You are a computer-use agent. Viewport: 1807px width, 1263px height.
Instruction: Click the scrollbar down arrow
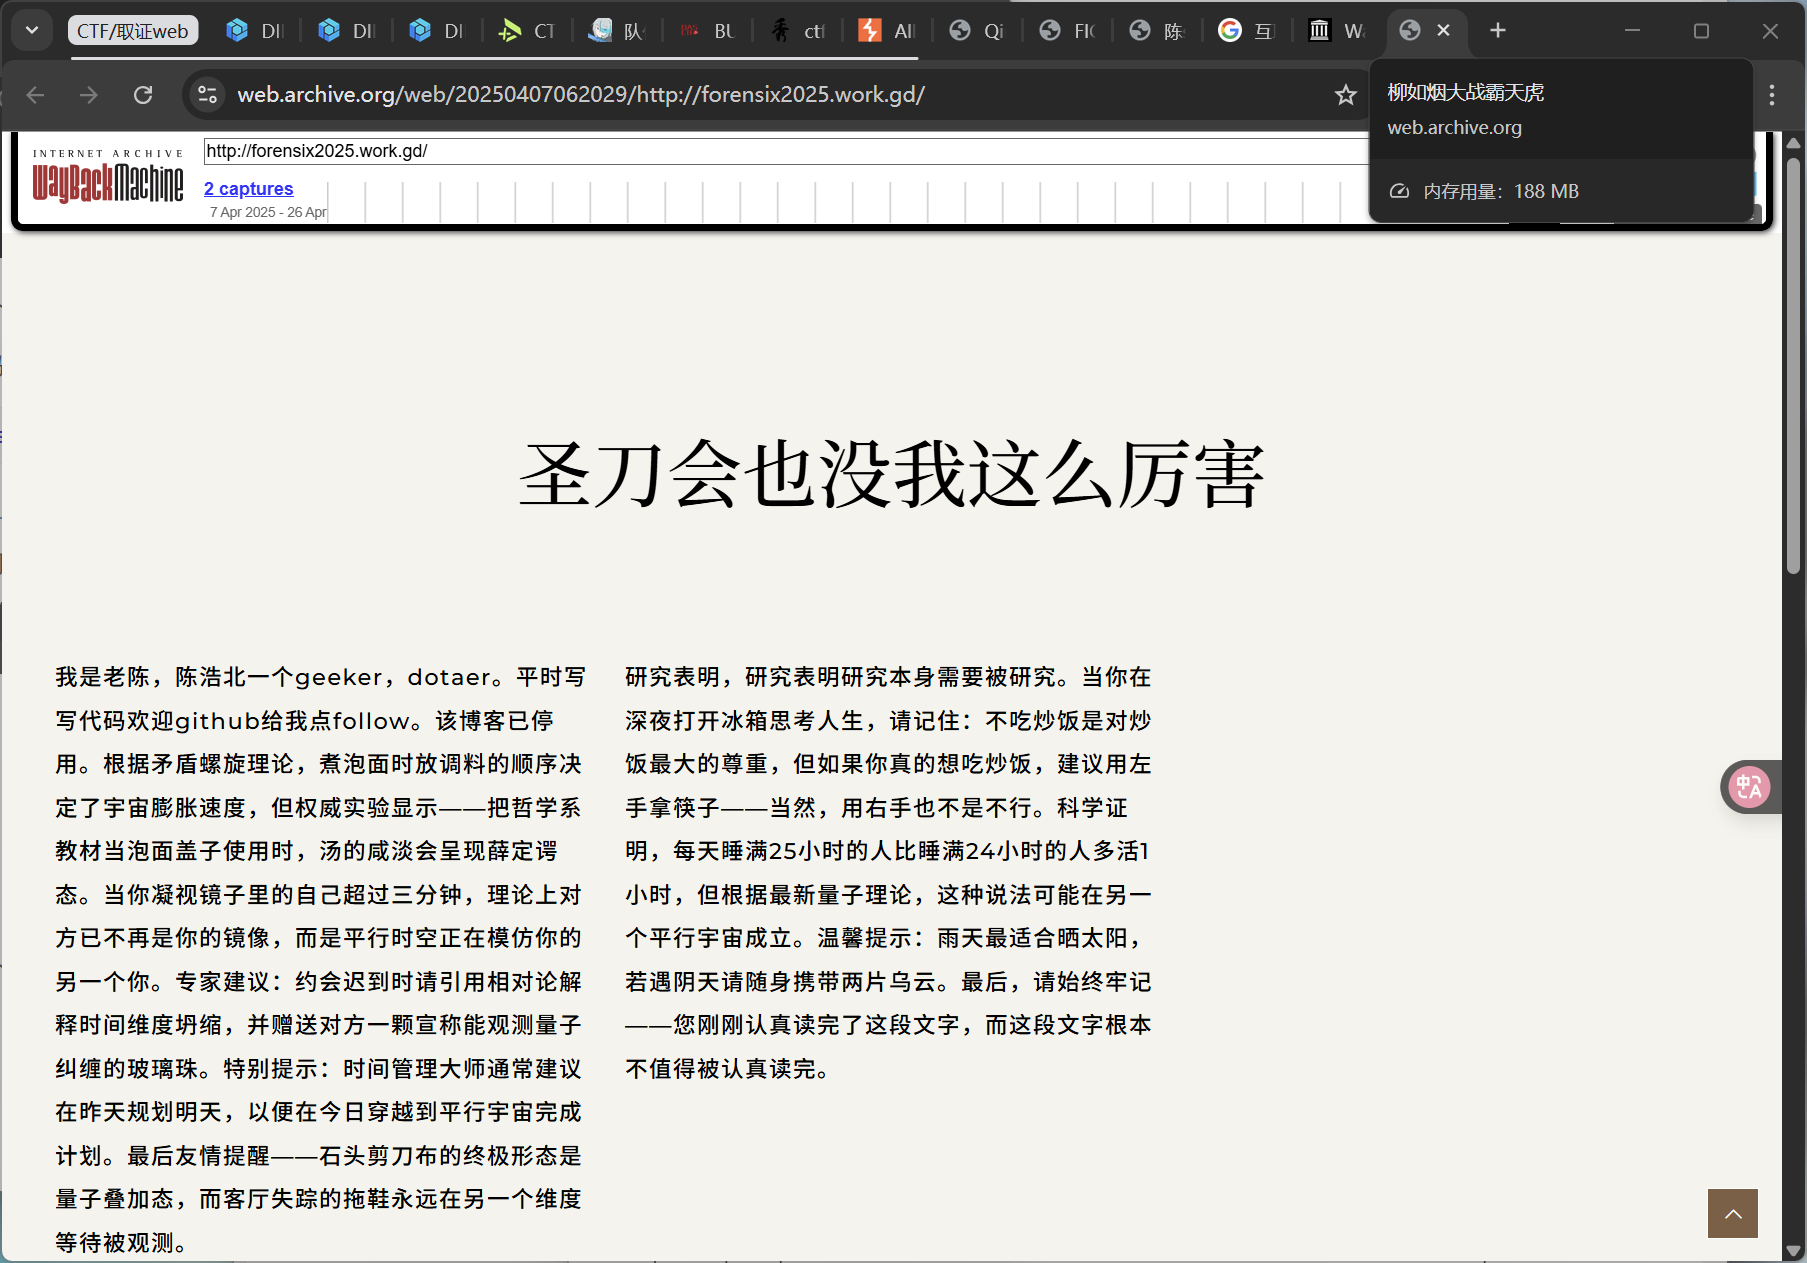coord(1793,1251)
